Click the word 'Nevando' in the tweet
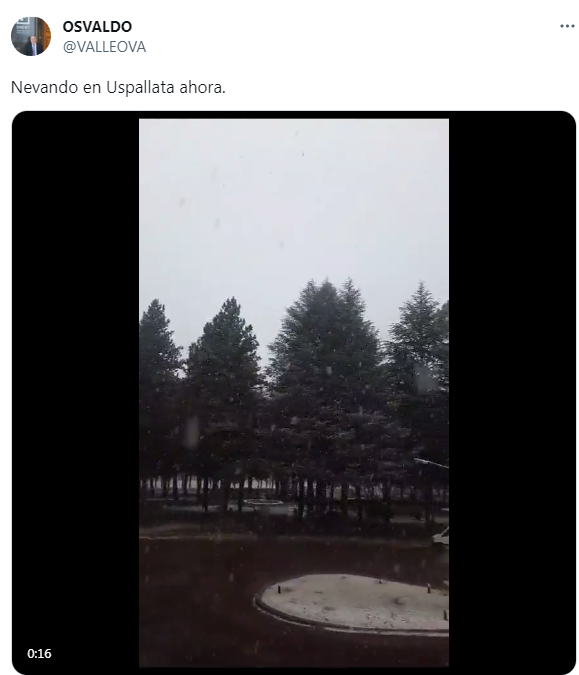The image size is (579, 675). pos(44,87)
